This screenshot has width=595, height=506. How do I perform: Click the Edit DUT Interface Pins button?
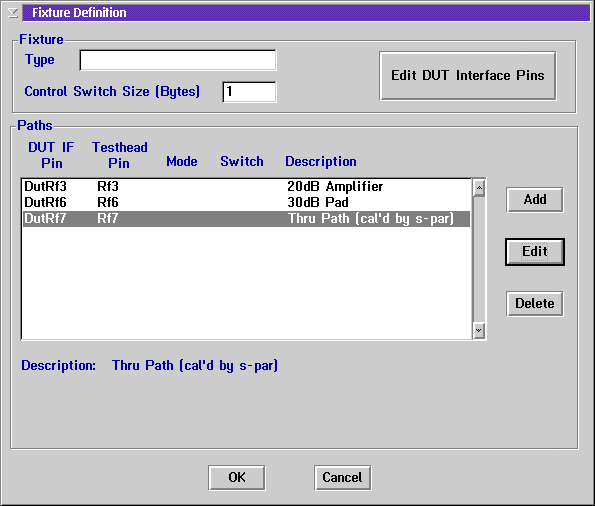pyautogui.click(x=468, y=76)
